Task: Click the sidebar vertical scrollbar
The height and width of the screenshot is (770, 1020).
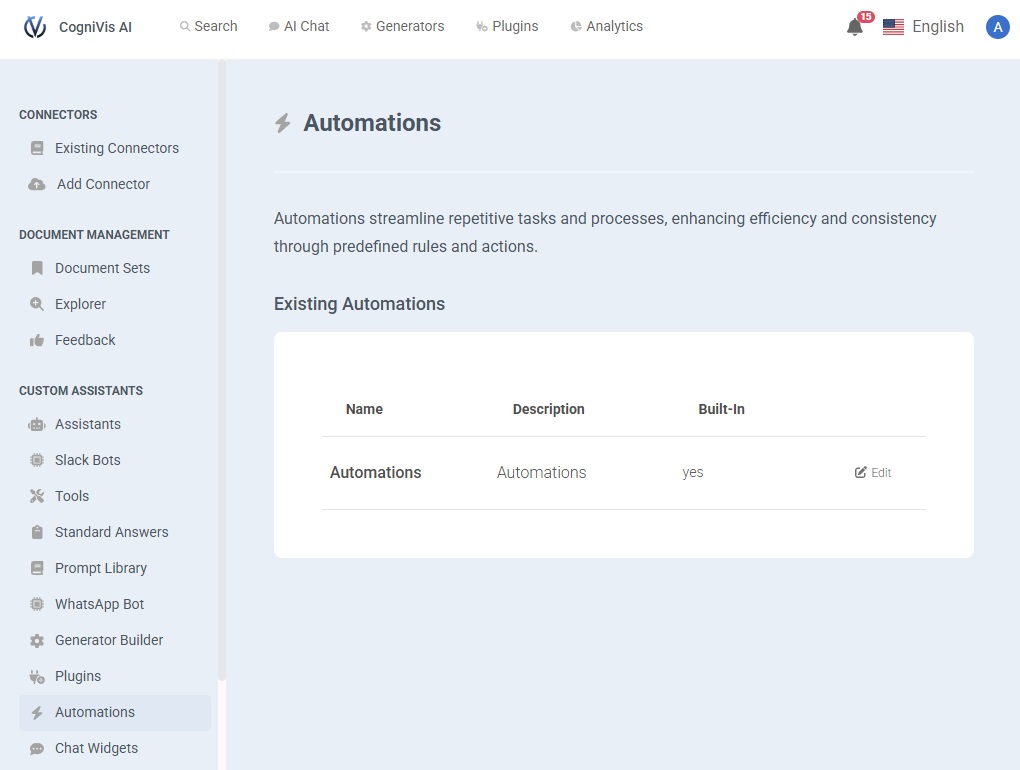Action: (222, 370)
